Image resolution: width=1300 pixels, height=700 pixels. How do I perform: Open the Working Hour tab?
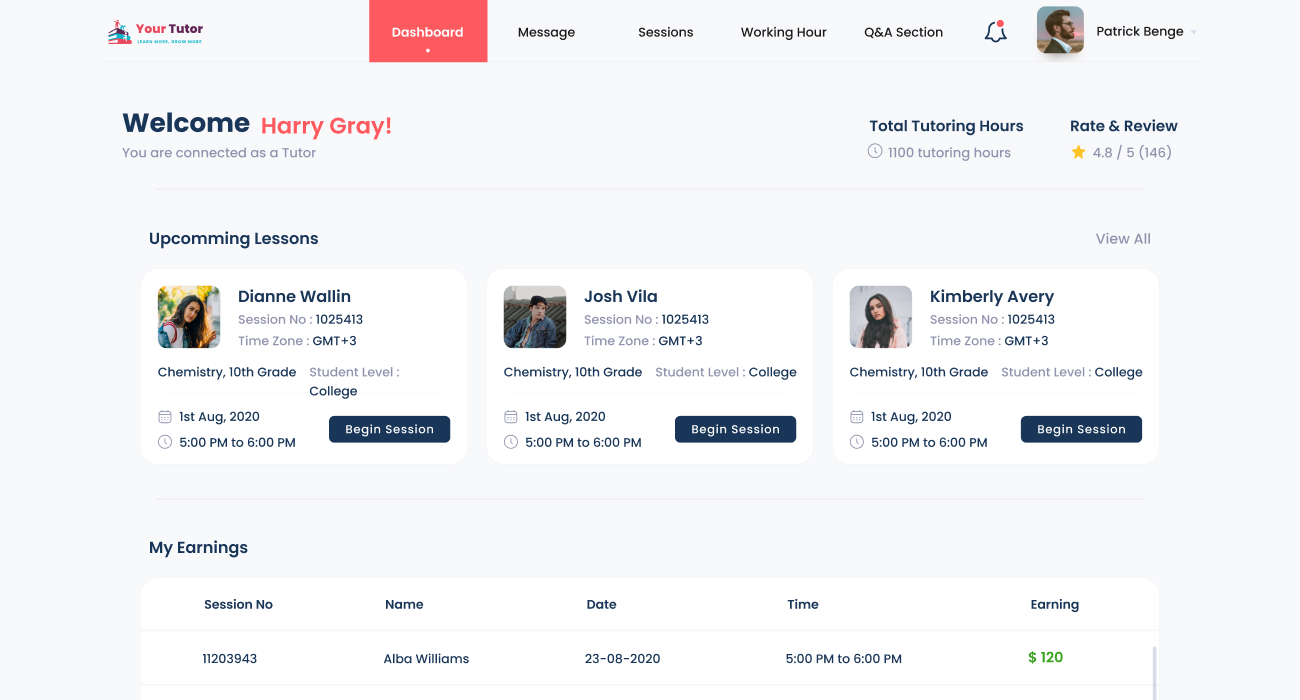(783, 32)
